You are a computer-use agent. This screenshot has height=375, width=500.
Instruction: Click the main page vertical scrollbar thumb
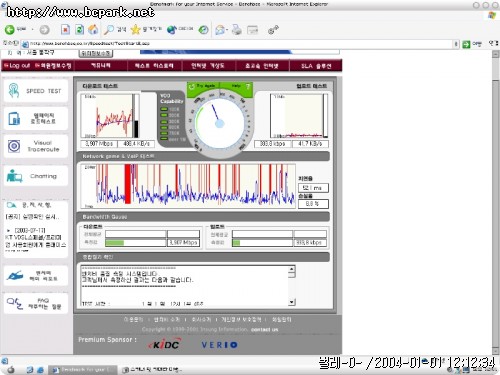496,213
